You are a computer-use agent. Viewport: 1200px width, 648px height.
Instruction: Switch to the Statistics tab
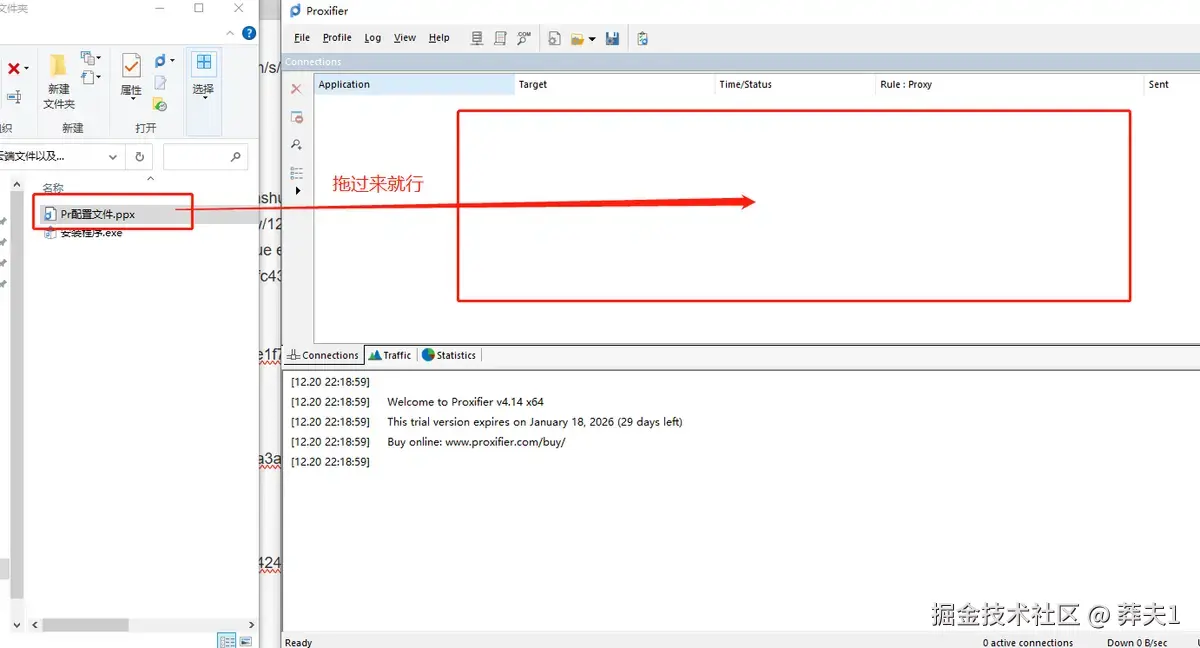pyautogui.click(x=449, y=355)
